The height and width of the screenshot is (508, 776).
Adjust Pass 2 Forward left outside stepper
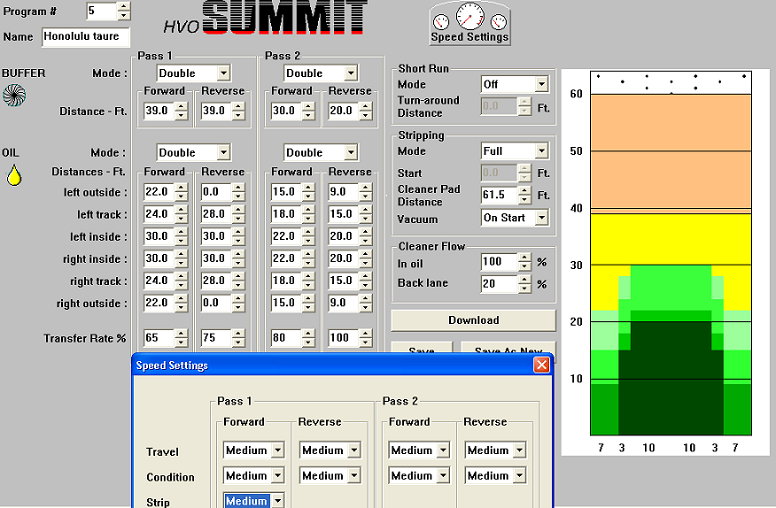[308, 192]
